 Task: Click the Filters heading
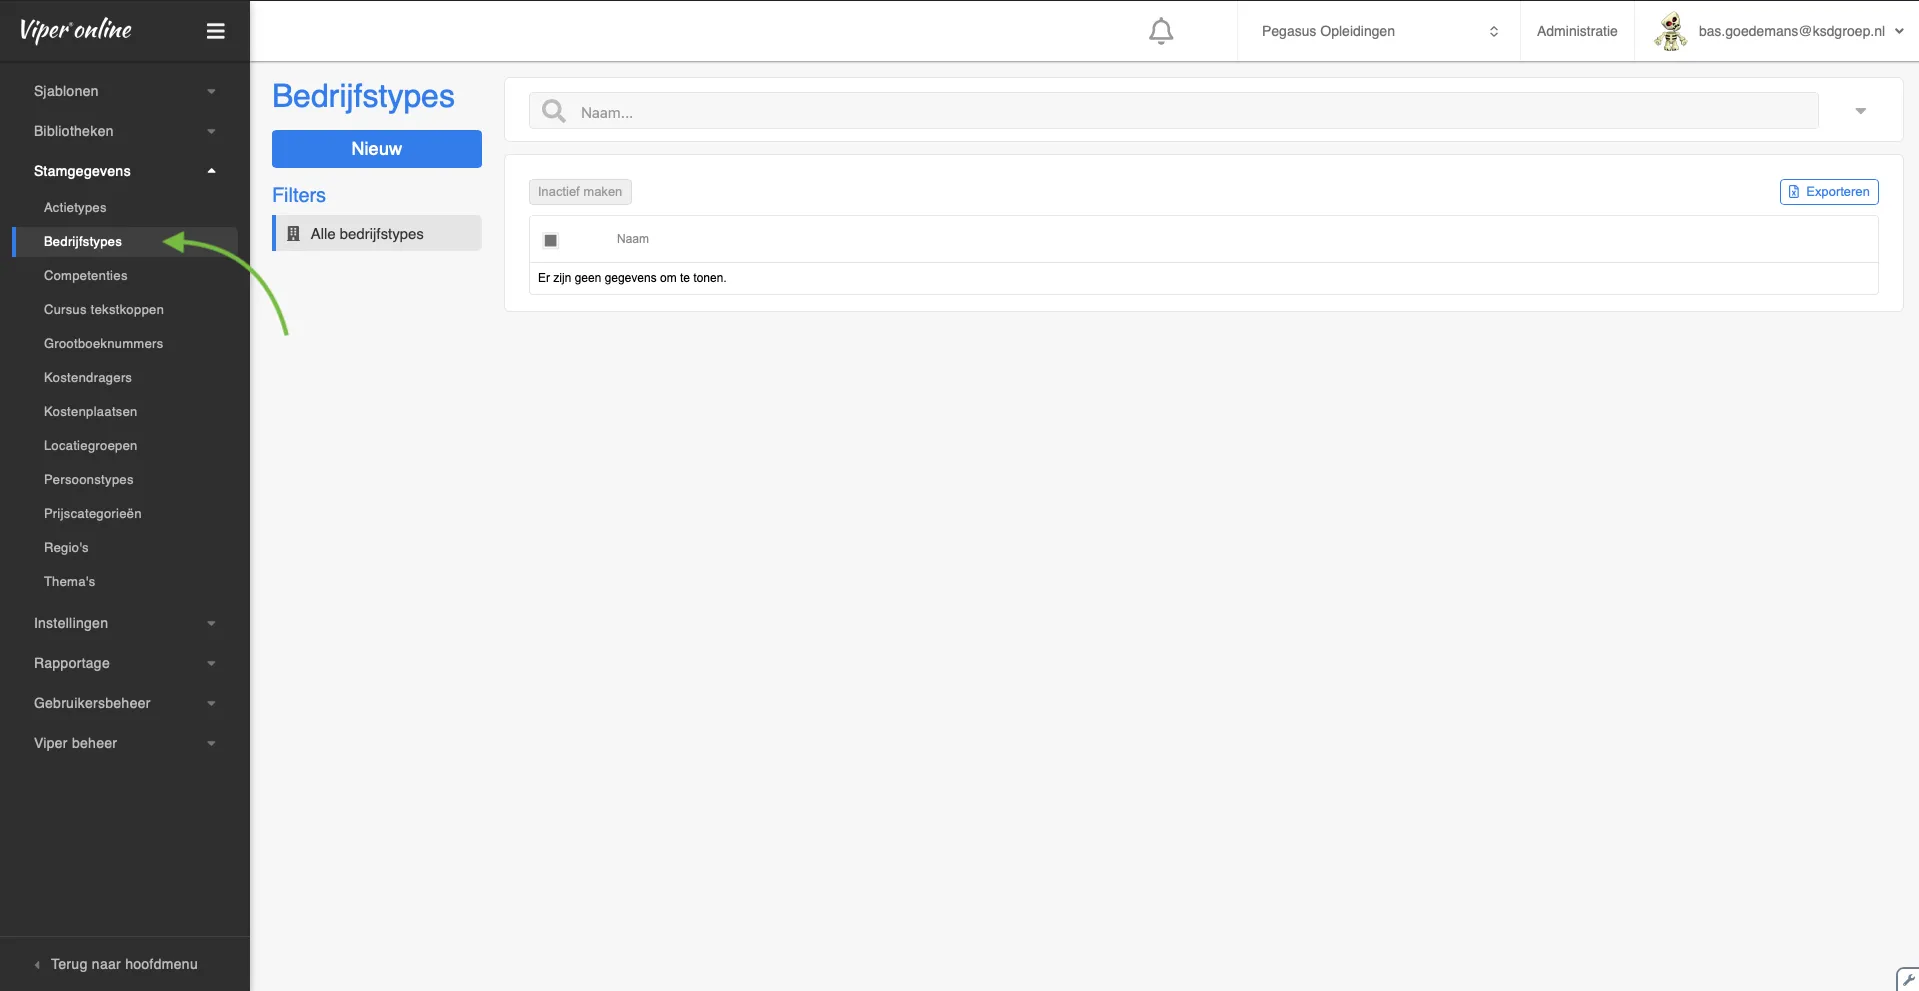point(299,195)
